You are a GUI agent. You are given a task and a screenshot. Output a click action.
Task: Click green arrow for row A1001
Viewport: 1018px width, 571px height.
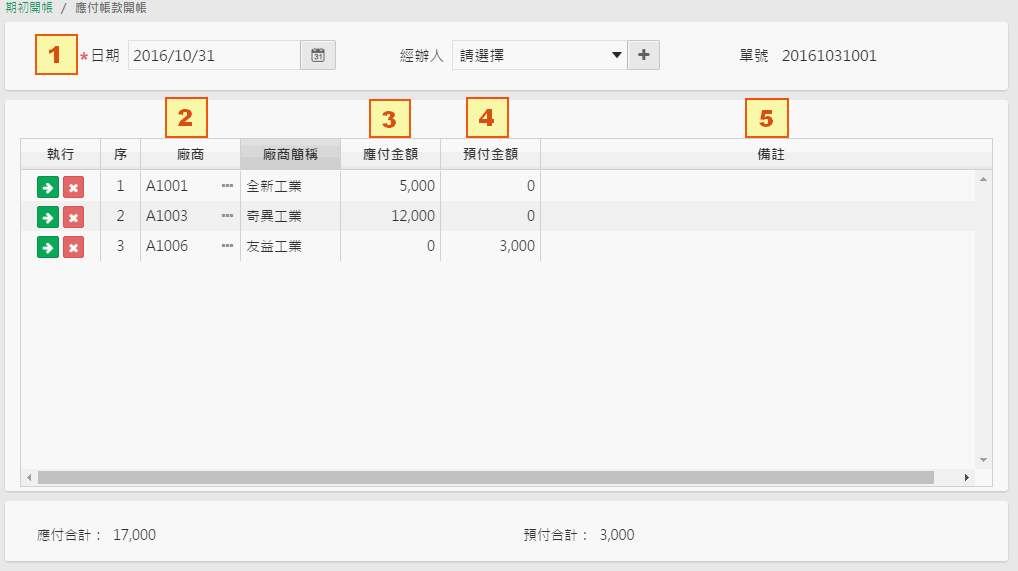[x=48, y=187]
